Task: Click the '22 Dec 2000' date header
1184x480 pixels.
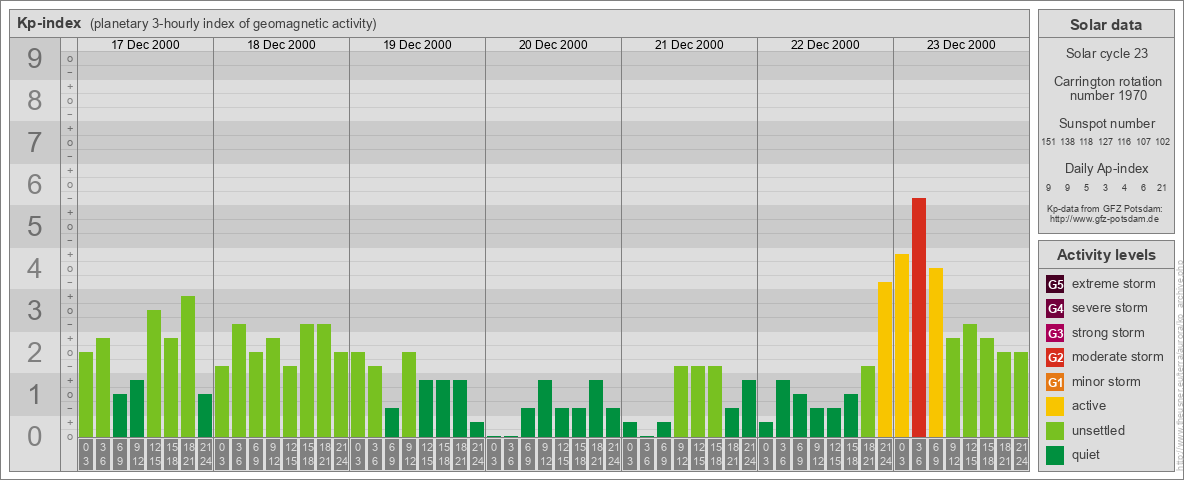Action: [825, 45]
